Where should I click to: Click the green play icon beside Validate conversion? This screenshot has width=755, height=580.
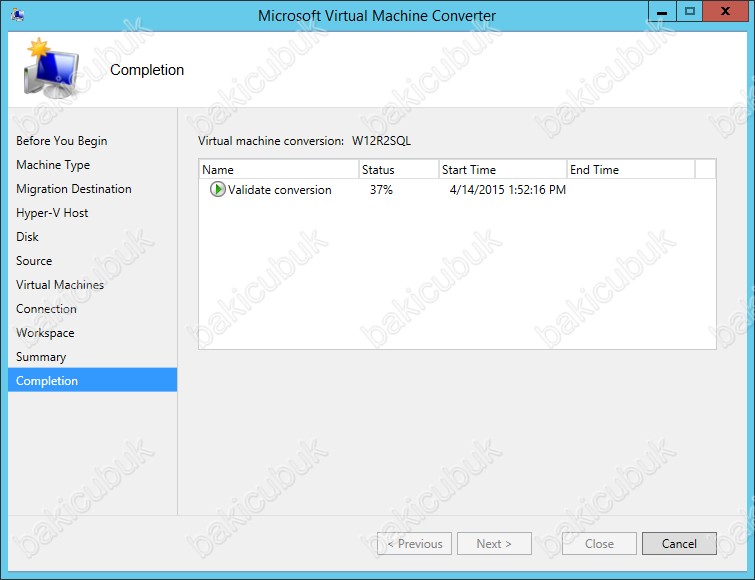[x=218, y=189]
